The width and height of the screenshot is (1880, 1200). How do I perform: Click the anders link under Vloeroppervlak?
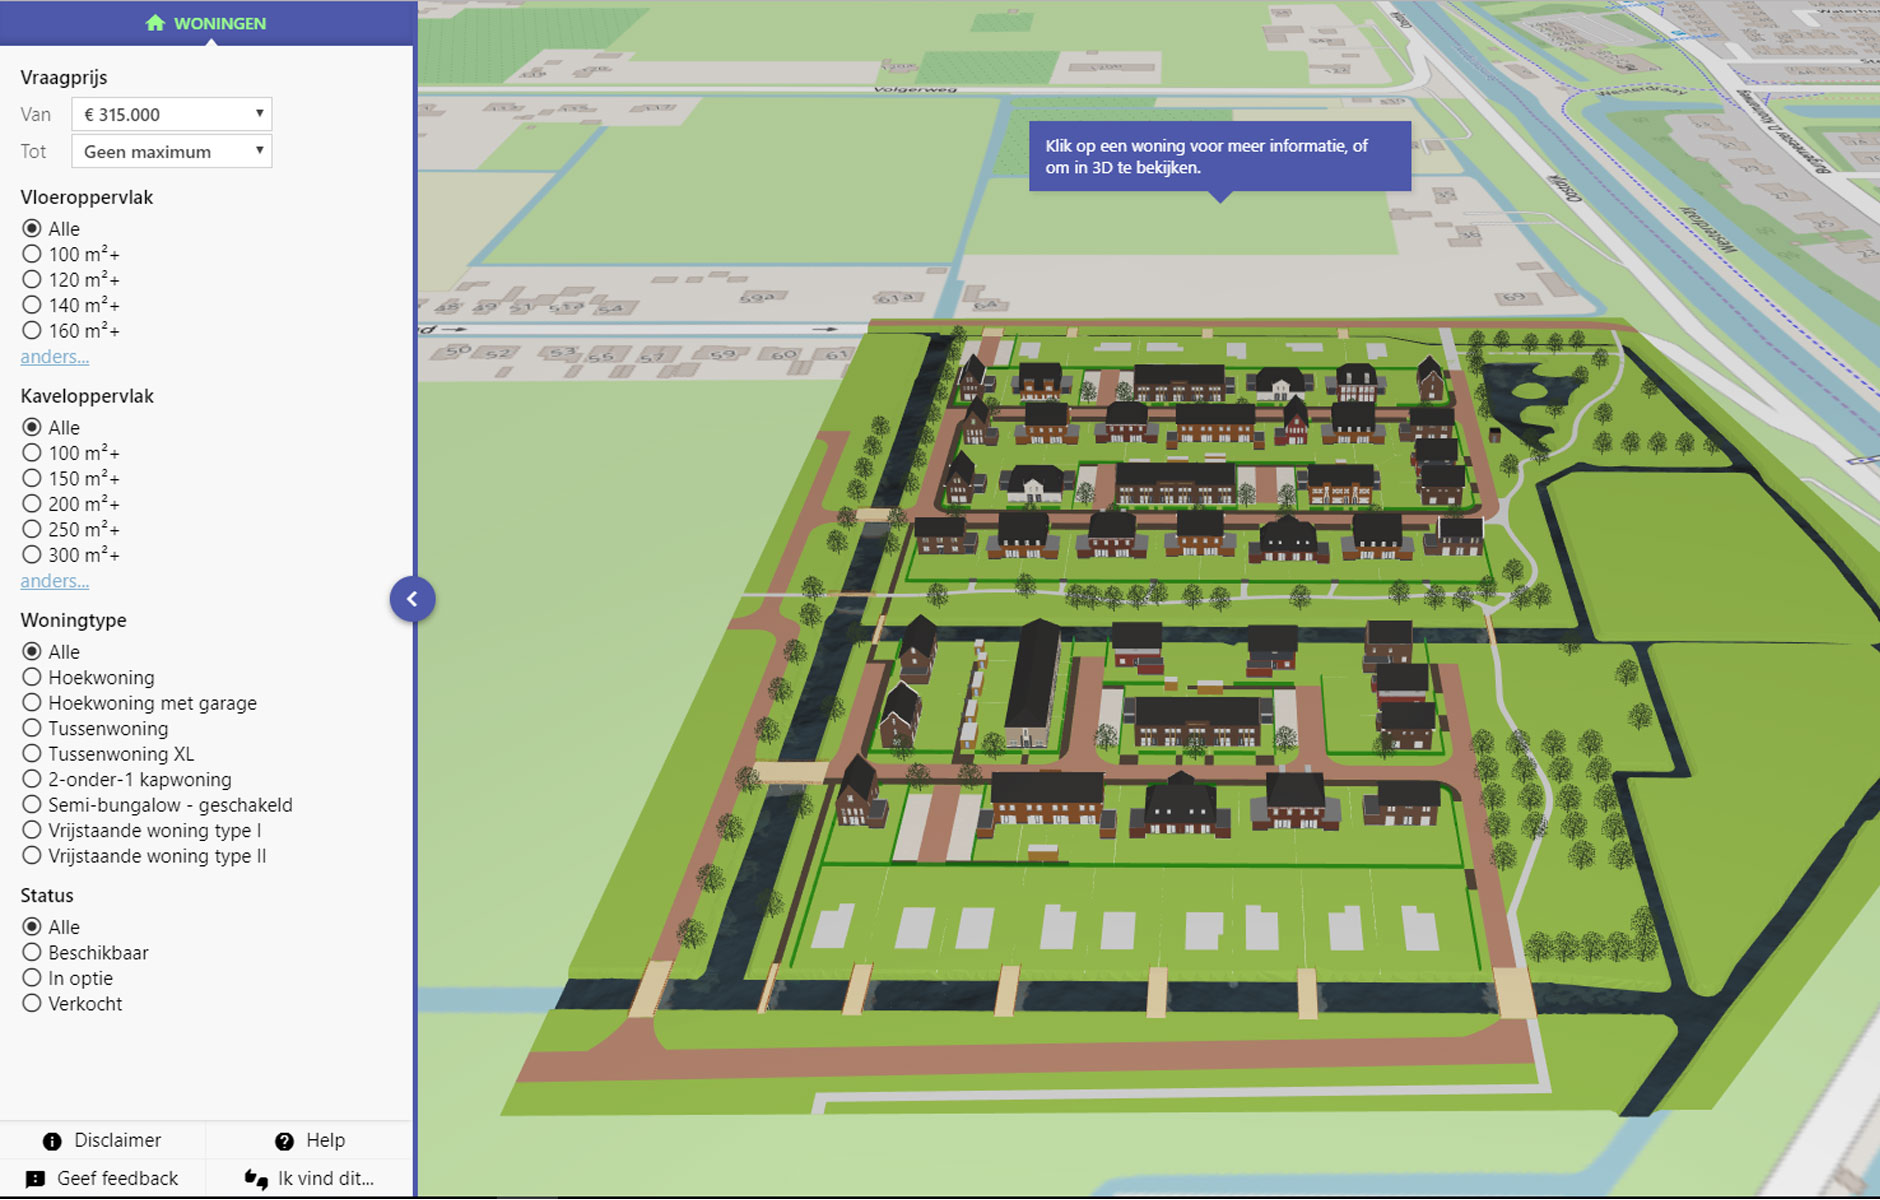(55, 357)
